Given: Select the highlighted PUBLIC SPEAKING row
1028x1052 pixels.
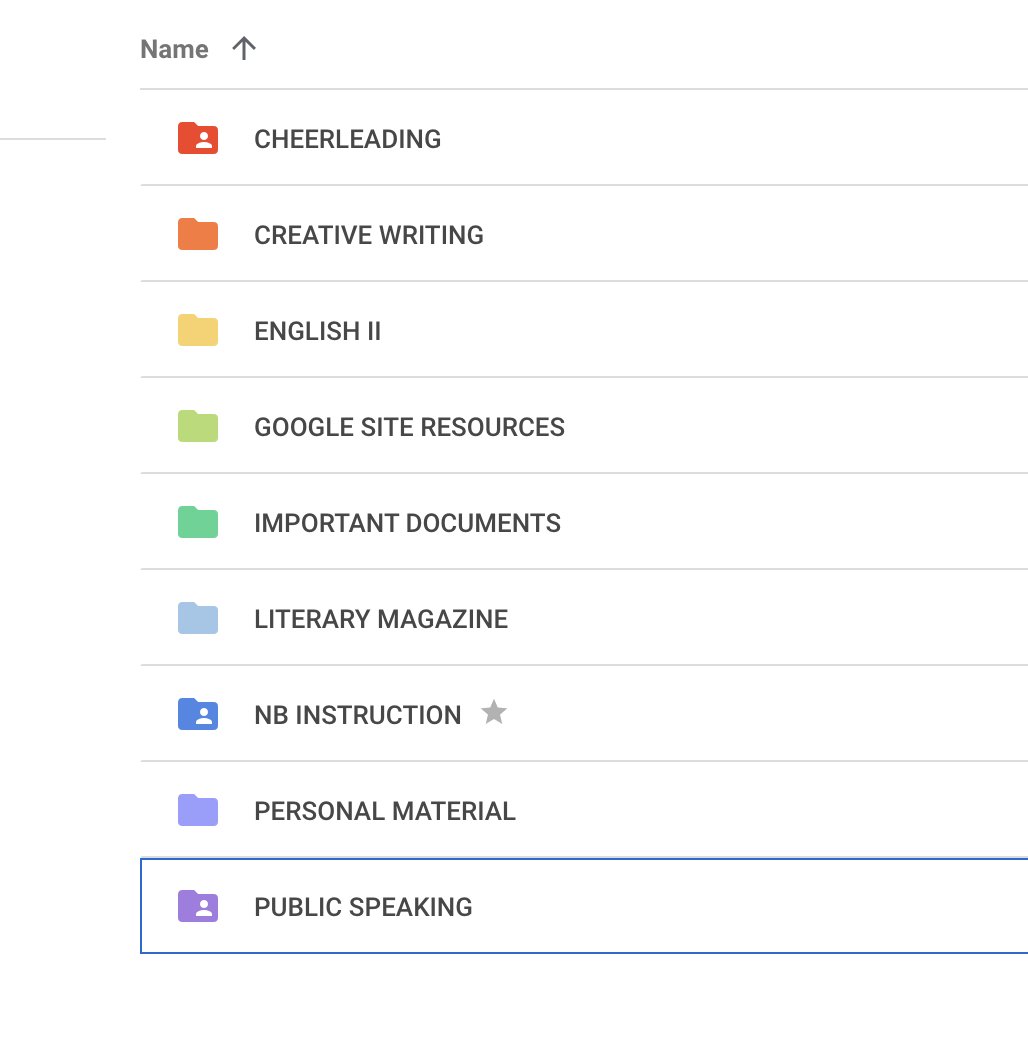Looking at the screenshot, I should (x=364, y=906).
